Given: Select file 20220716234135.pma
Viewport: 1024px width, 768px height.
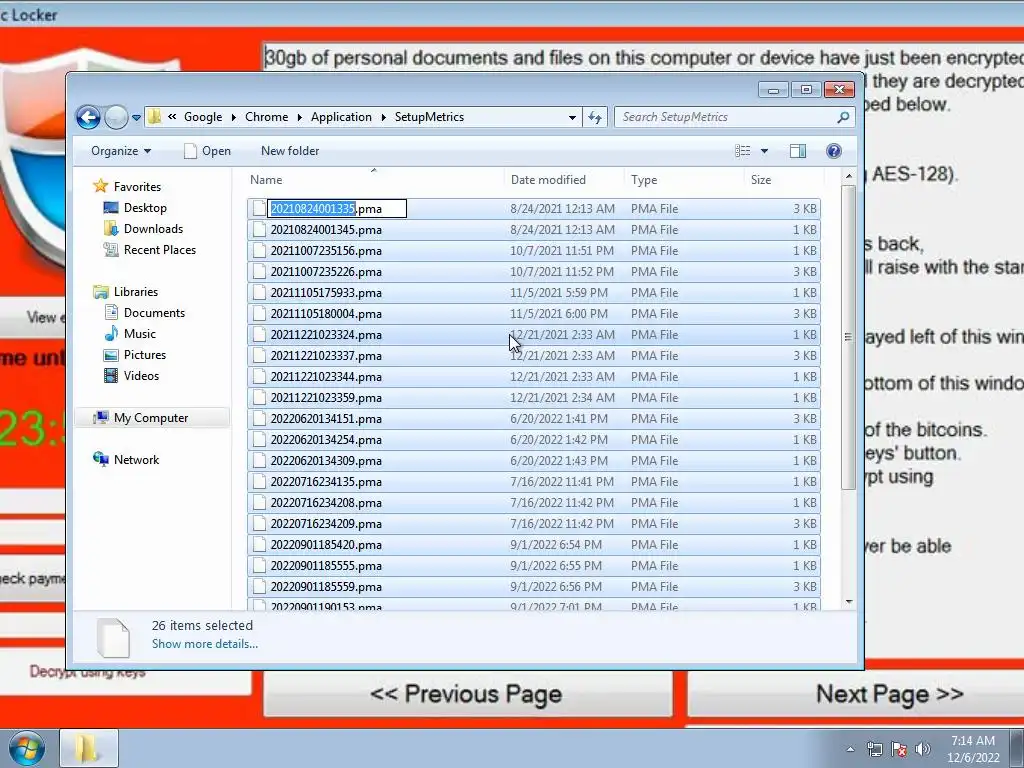Looking at the screenshot, I should (534, 482).
